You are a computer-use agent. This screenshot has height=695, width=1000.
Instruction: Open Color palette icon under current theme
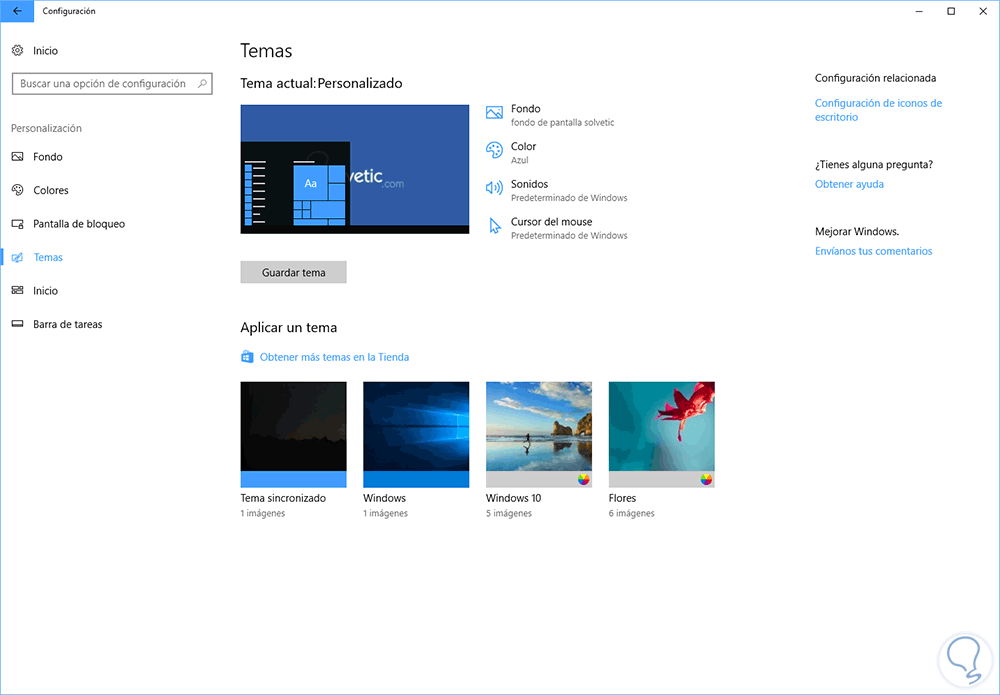(494, 150)
